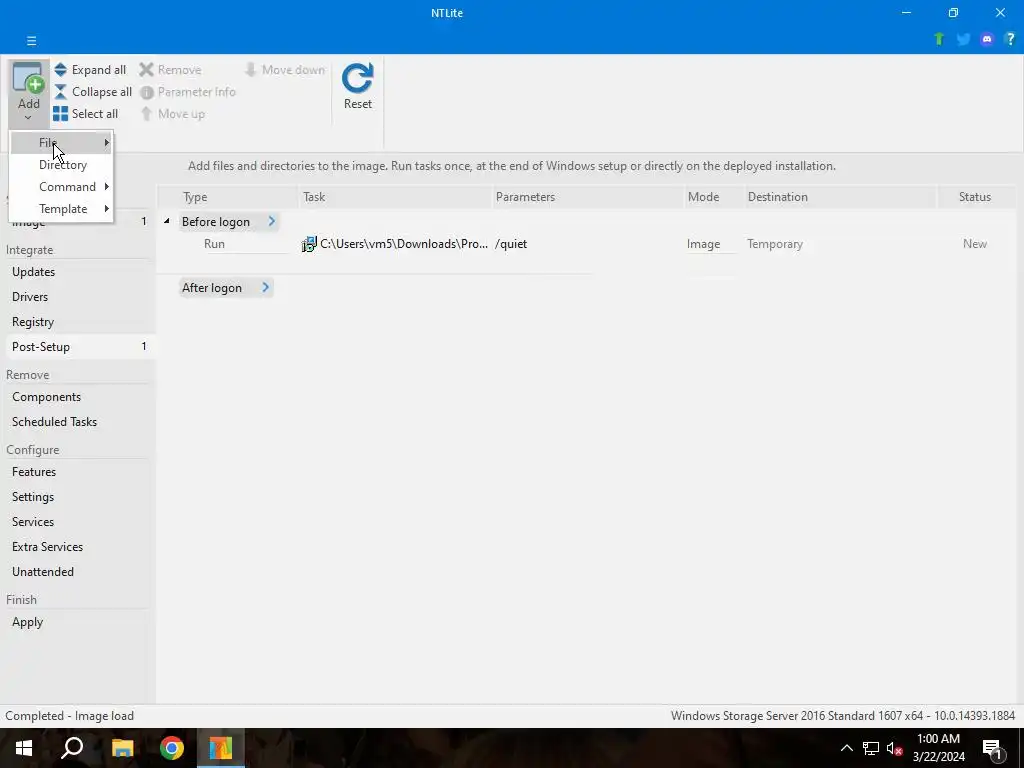Click the Status column header

[976, 197]
